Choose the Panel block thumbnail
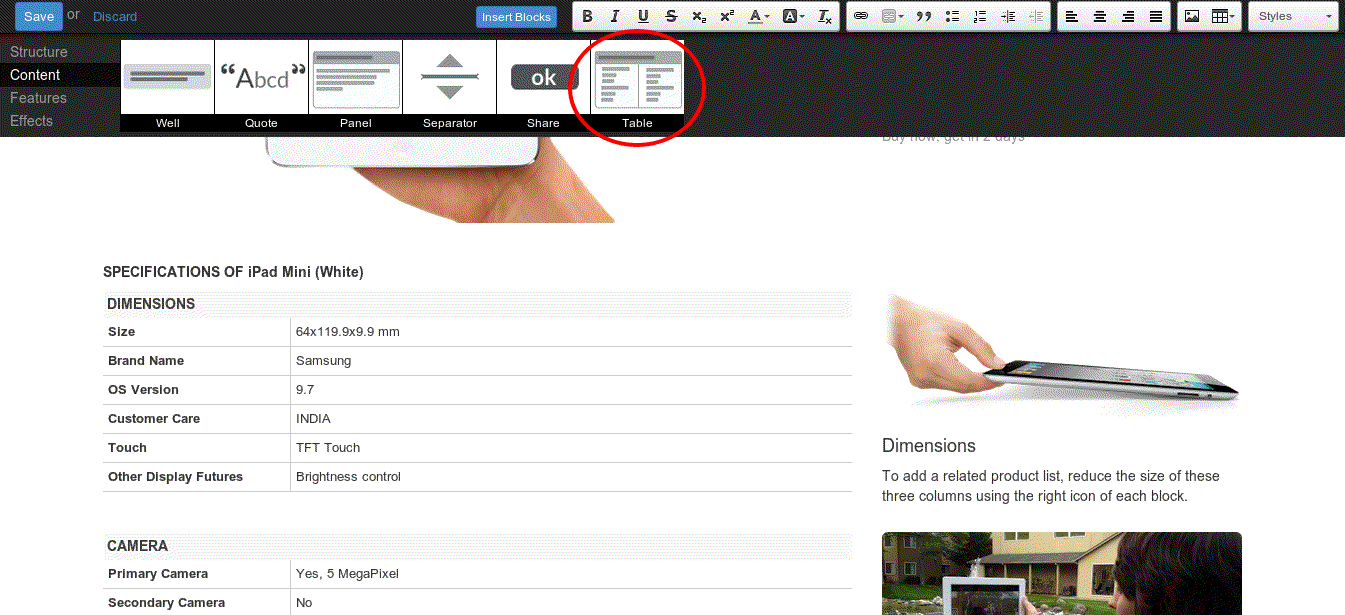The width and height of the screenshot is (1345, 615). (356, 86)
